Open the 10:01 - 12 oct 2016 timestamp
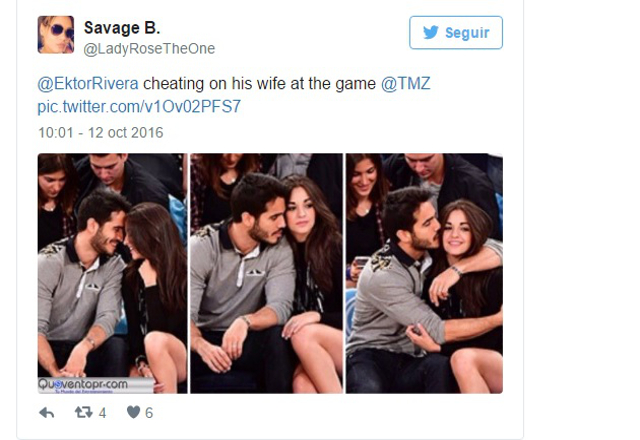Screen dimensions: 640x440 coord(100,133)
